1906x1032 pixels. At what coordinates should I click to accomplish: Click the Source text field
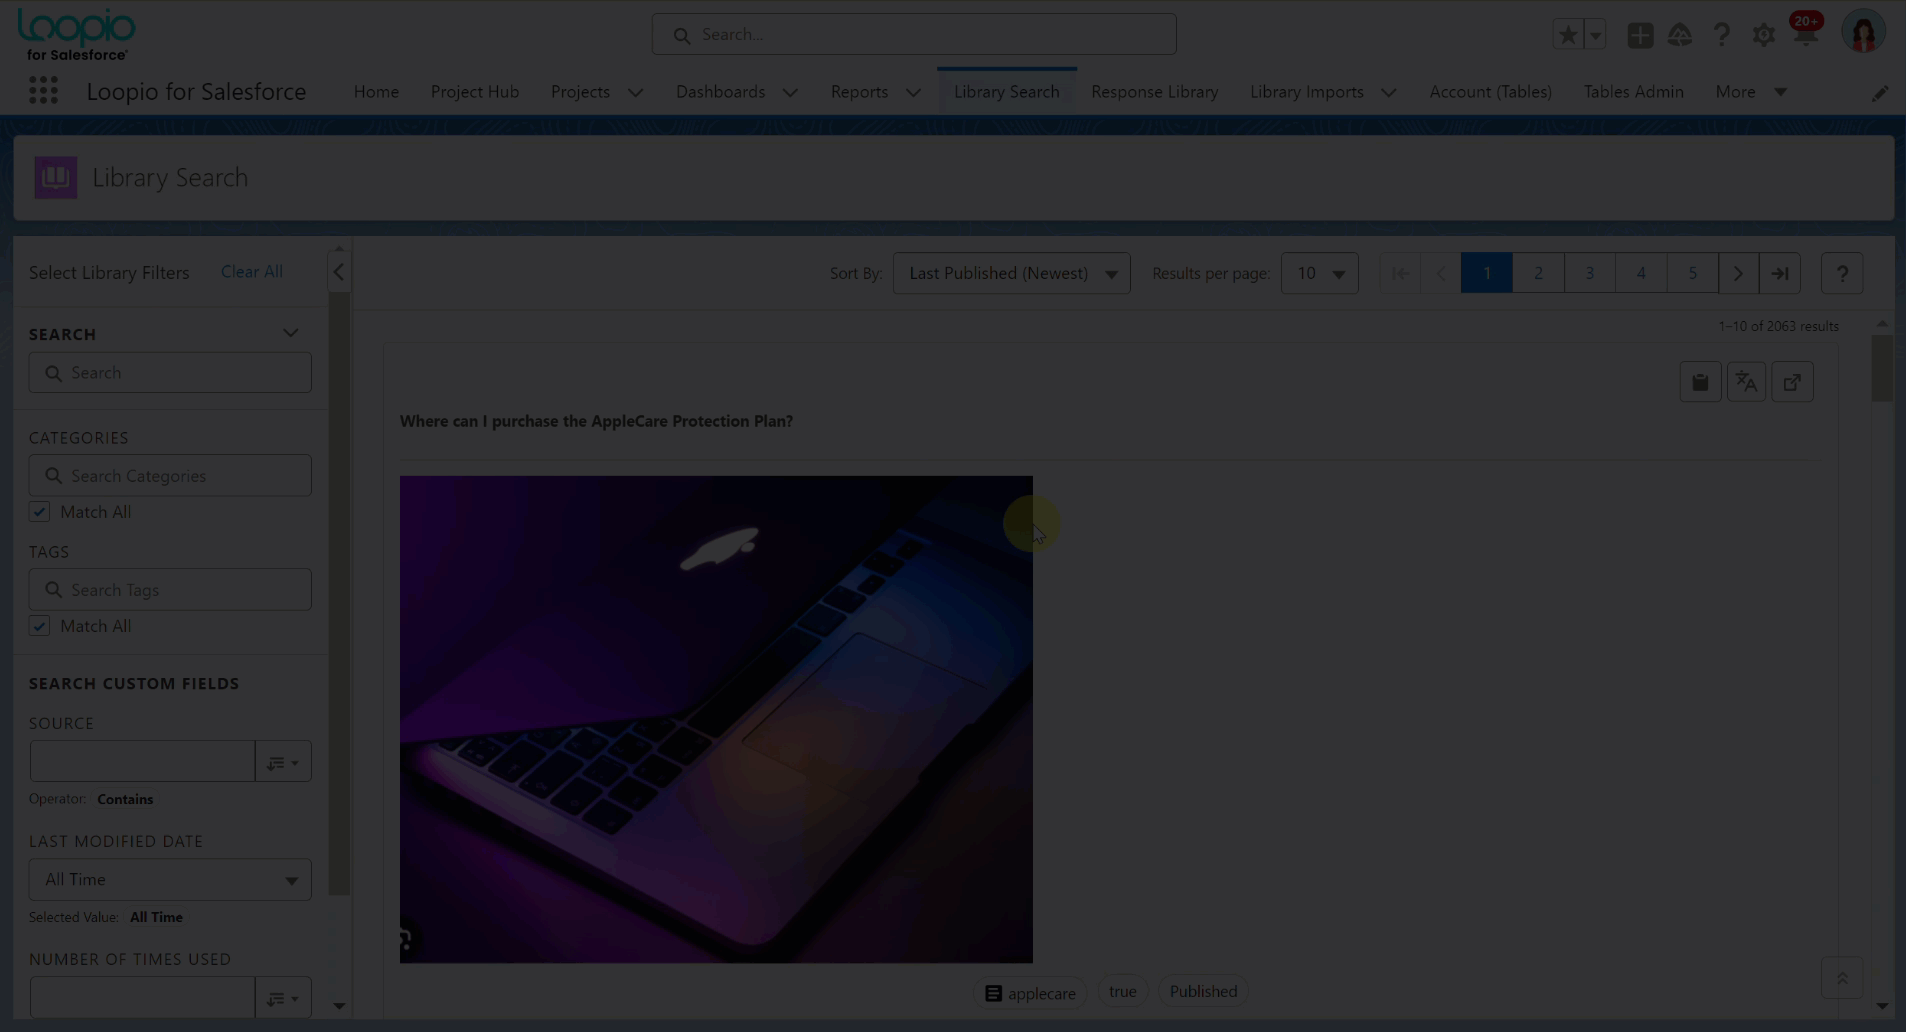coord(142,762)
